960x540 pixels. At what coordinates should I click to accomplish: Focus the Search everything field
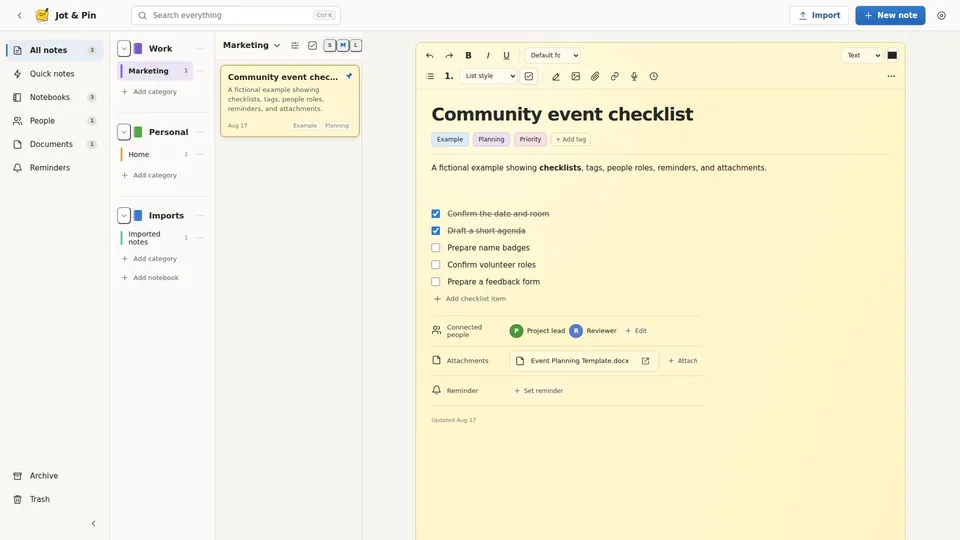click(236, 15)
